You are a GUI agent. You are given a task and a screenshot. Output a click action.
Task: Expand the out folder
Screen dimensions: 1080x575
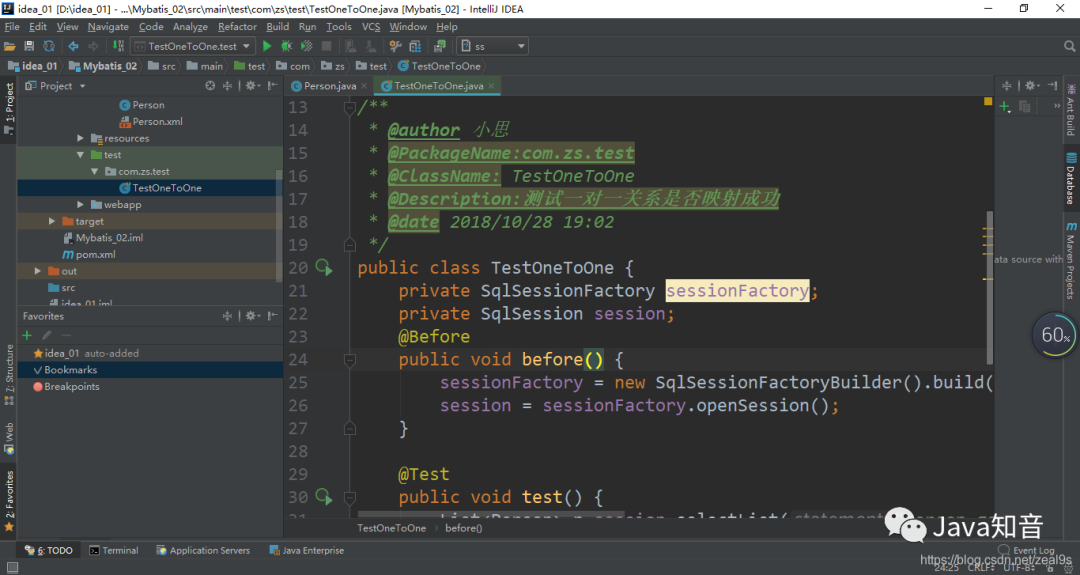click(x=38, y=271)
